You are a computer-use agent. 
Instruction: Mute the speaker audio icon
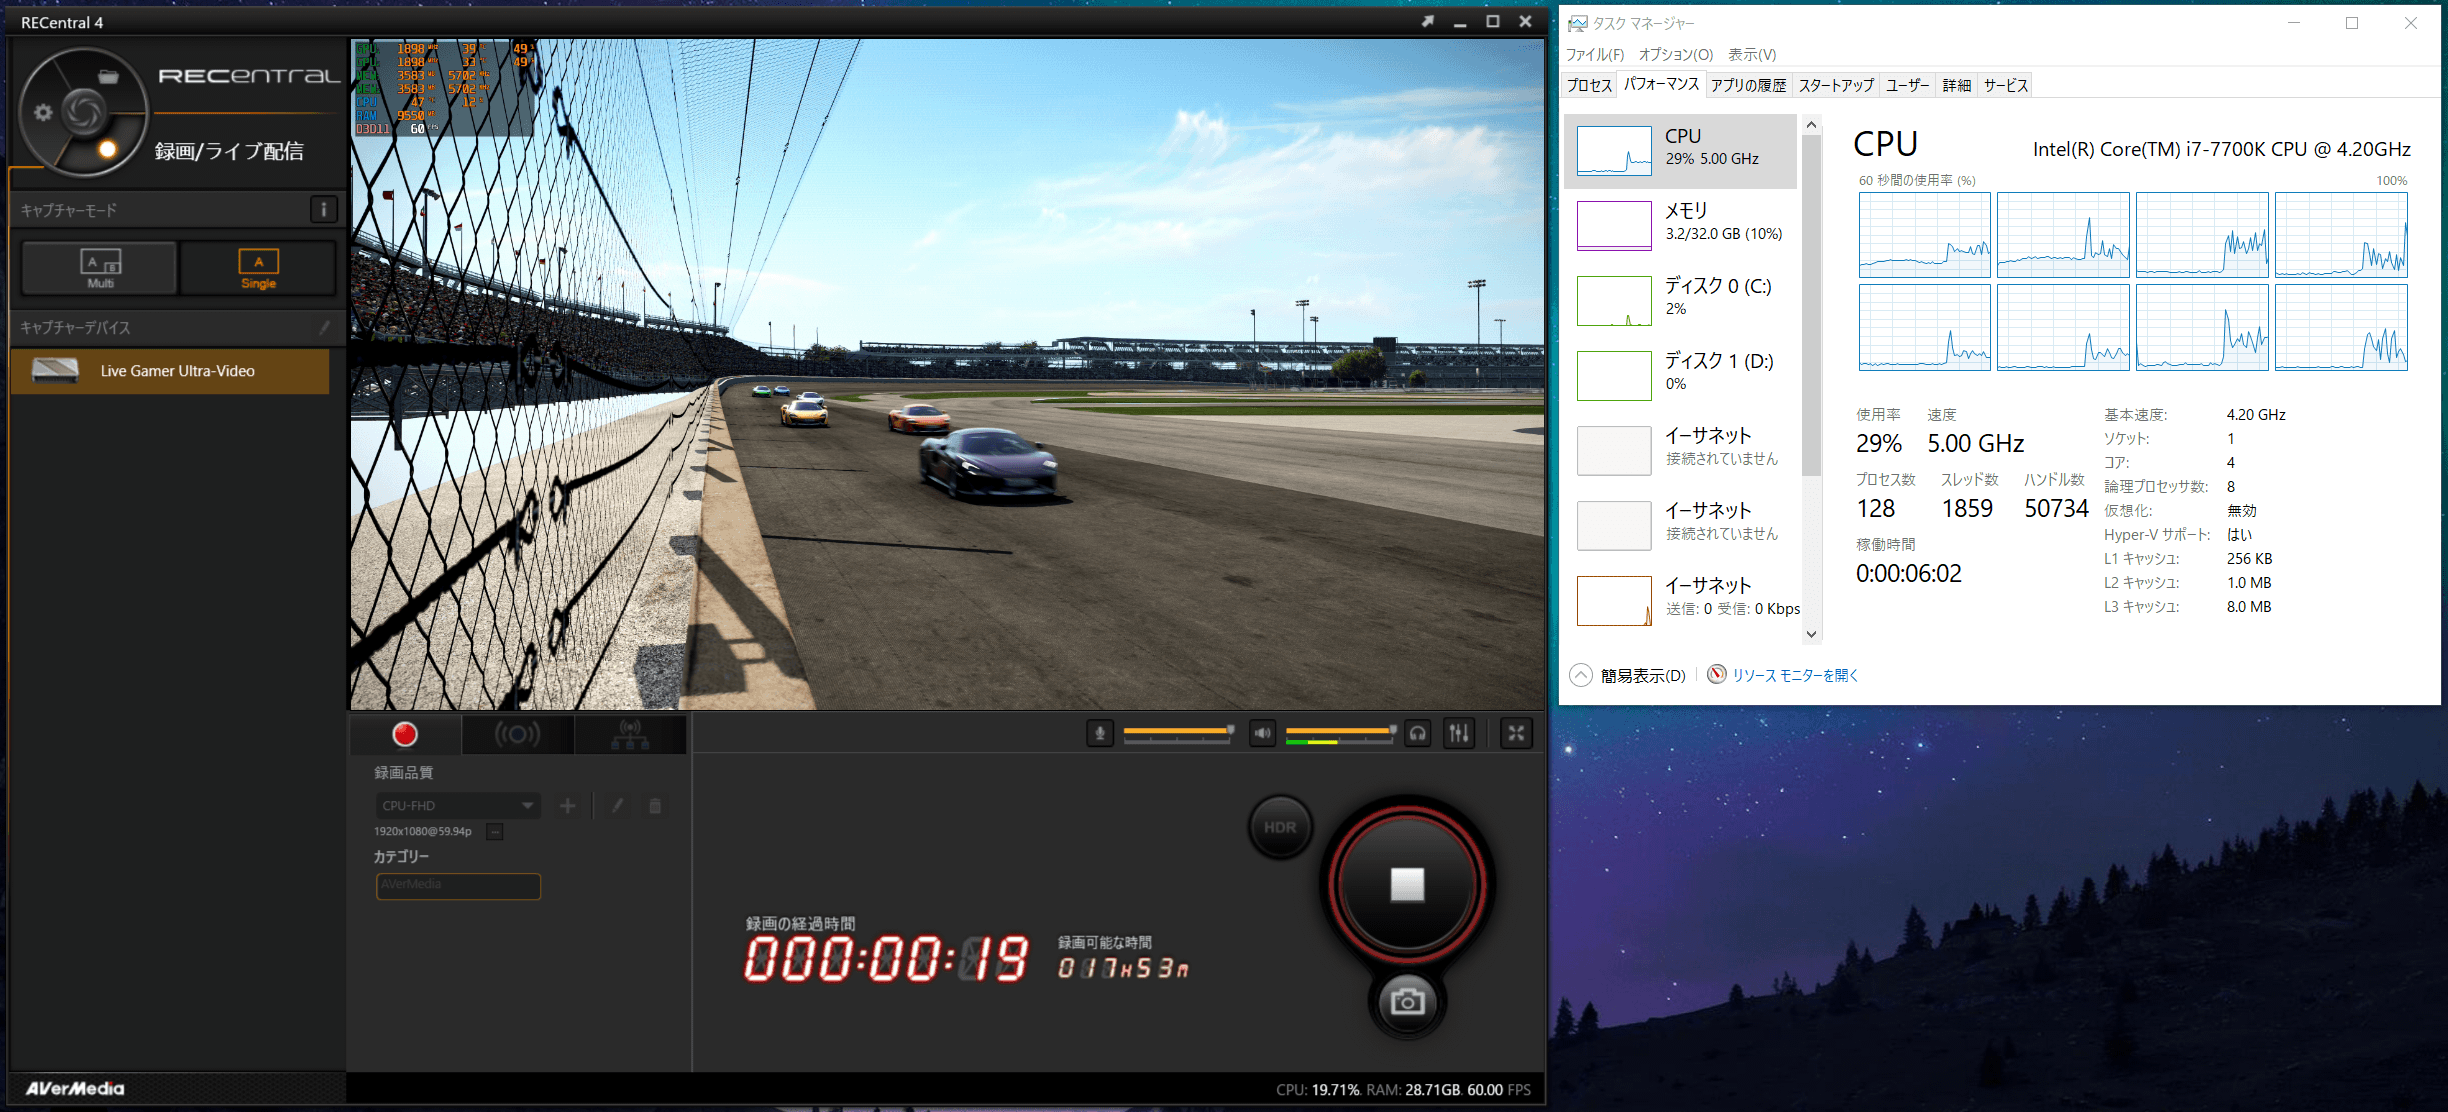point(1263,734)
